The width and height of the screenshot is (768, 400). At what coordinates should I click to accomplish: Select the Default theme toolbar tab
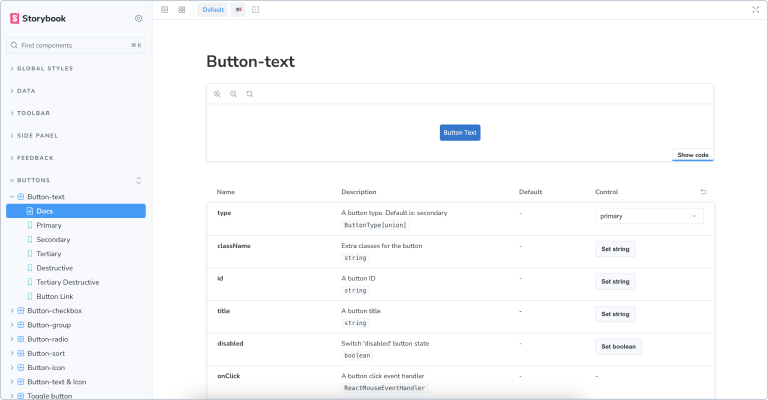pyautogui.click(x=213, y=10)
